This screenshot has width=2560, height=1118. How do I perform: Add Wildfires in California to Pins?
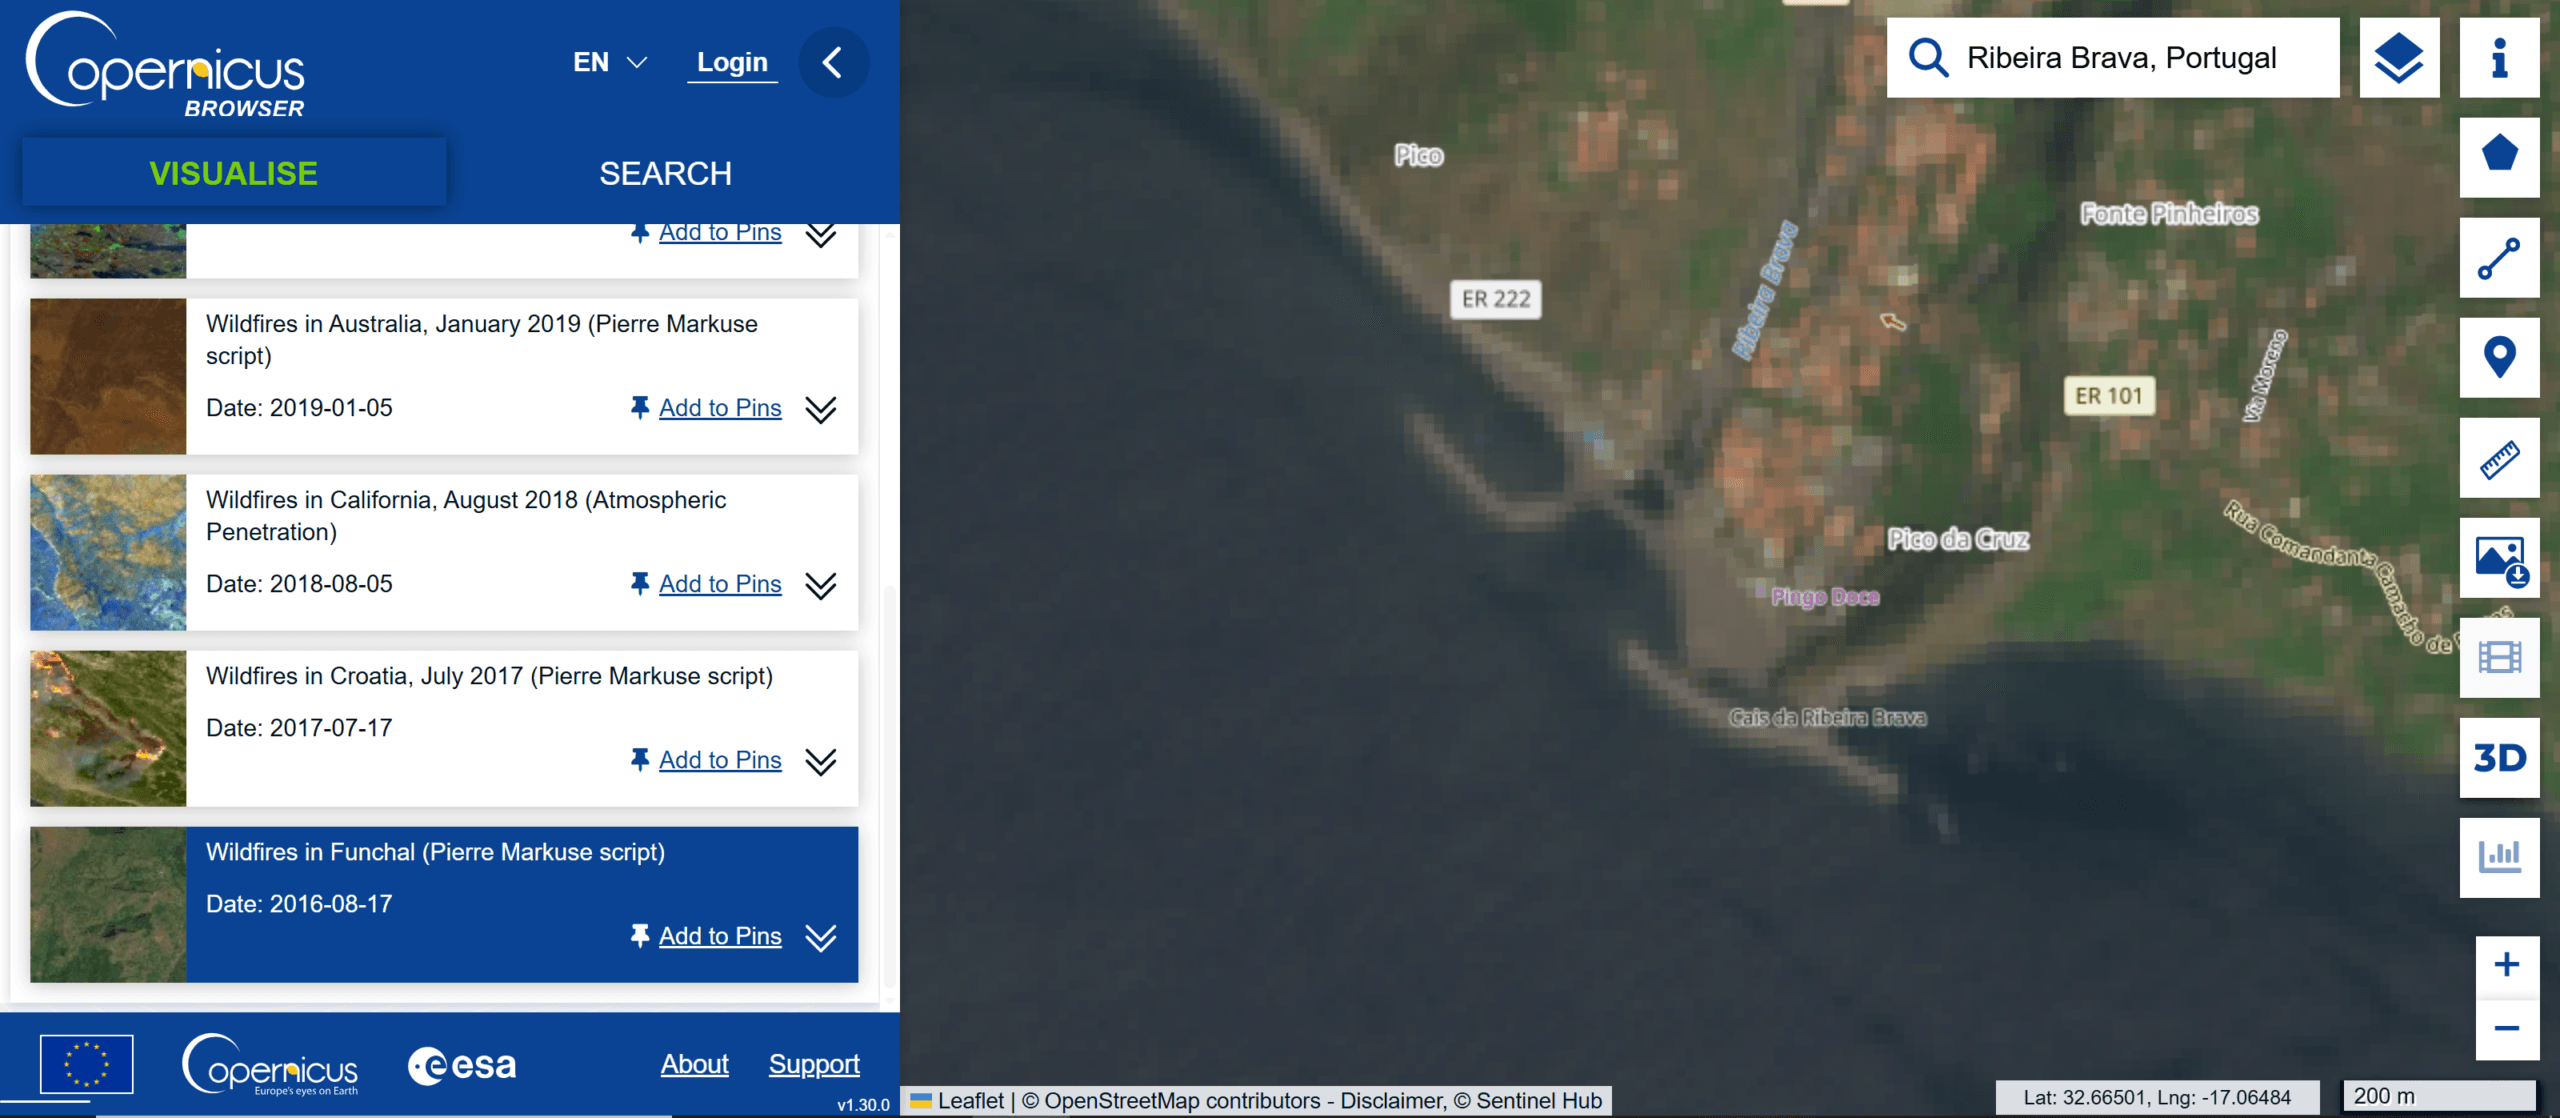point(719,584)
